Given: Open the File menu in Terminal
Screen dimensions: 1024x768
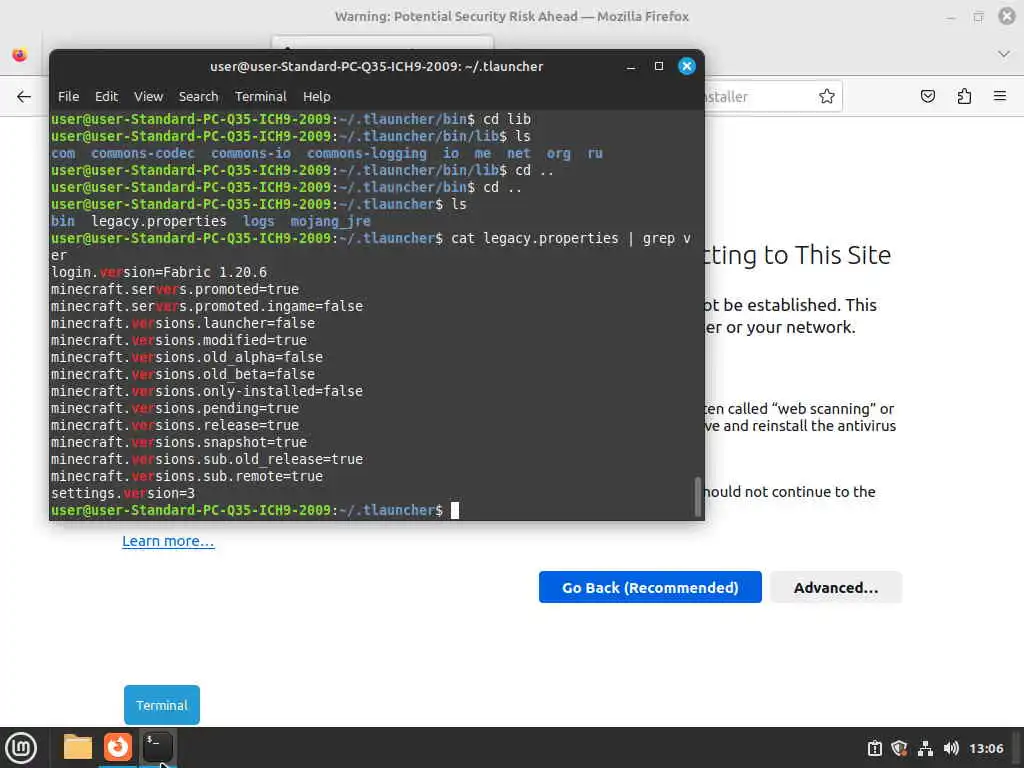Looking at the screenshot, I should pyautogui.click(x=68, y=97).
